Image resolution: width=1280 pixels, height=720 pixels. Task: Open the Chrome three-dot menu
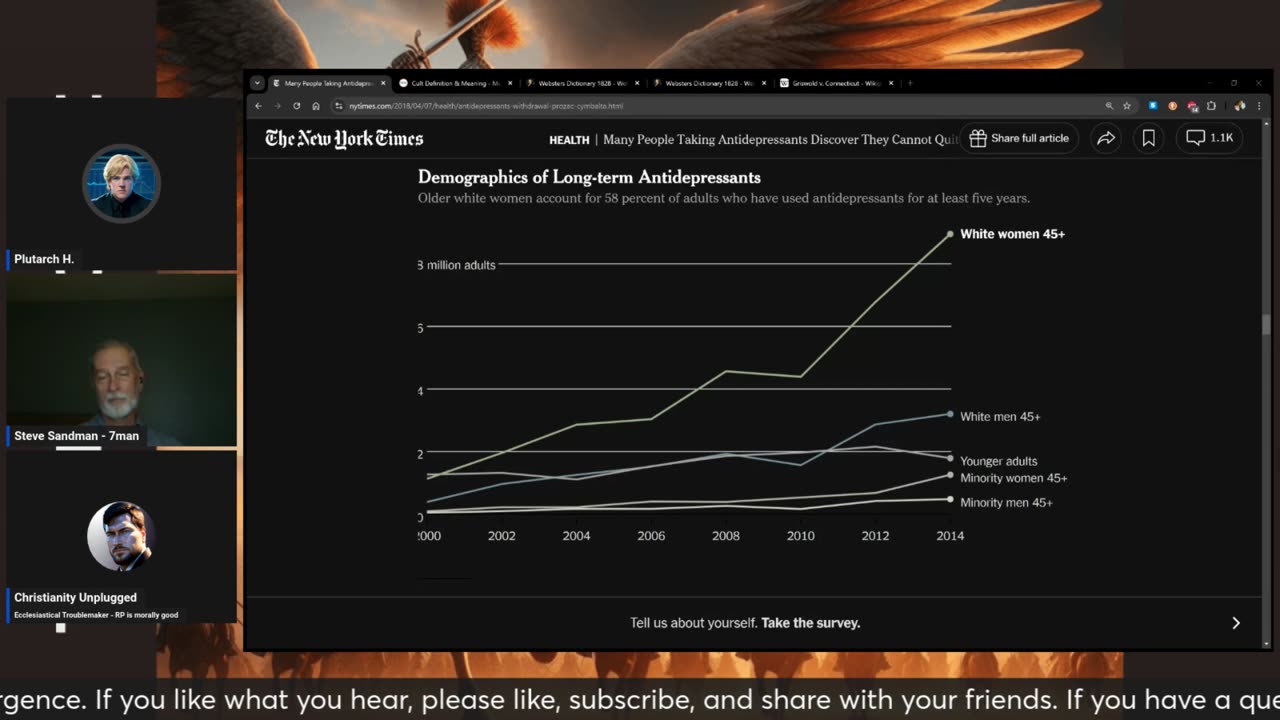1258,105
